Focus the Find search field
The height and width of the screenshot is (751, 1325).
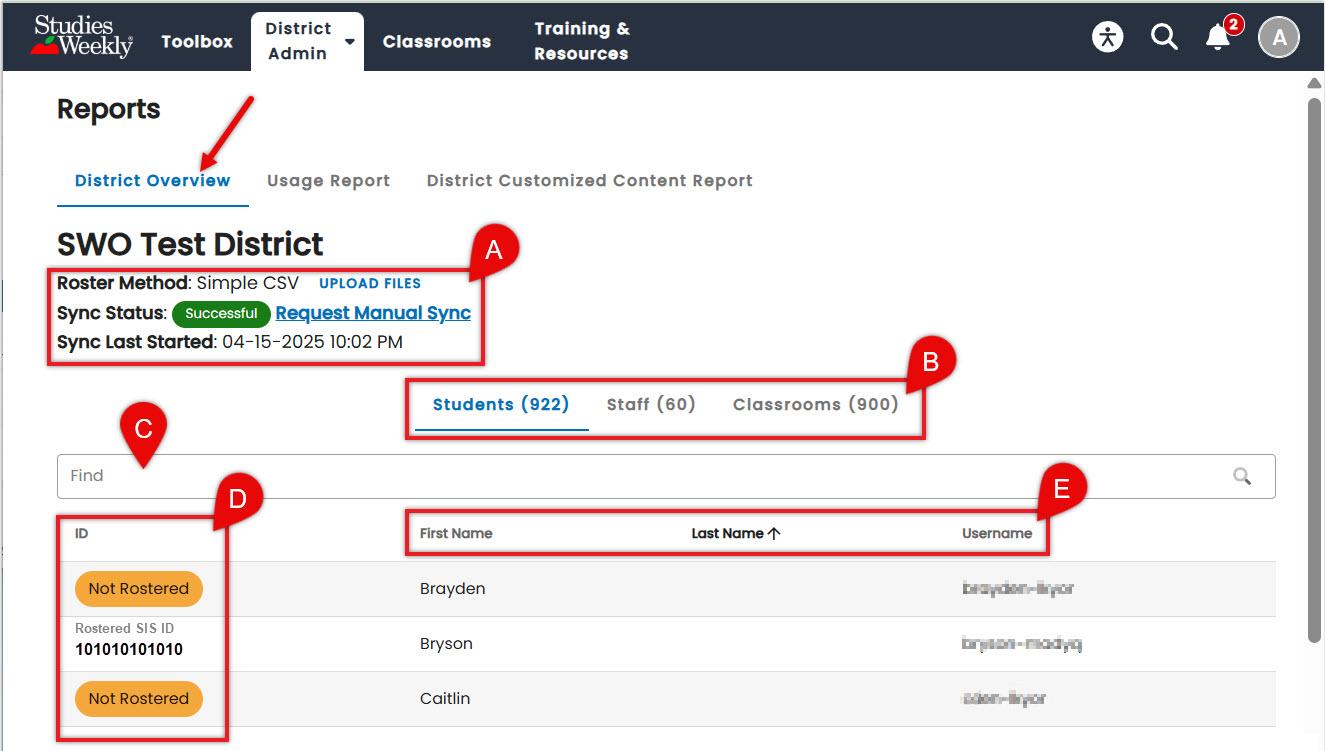pos(666,476)
